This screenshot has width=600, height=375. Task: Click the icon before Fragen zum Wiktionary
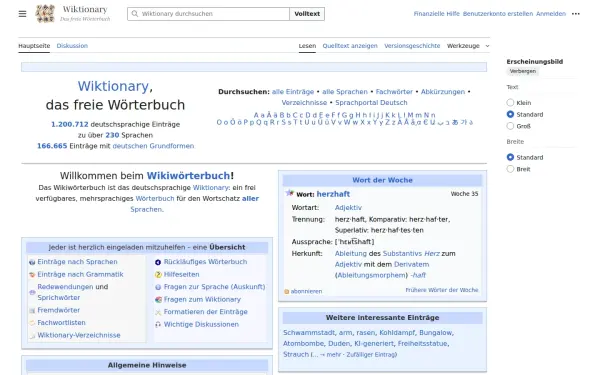[x=158, y=300]
